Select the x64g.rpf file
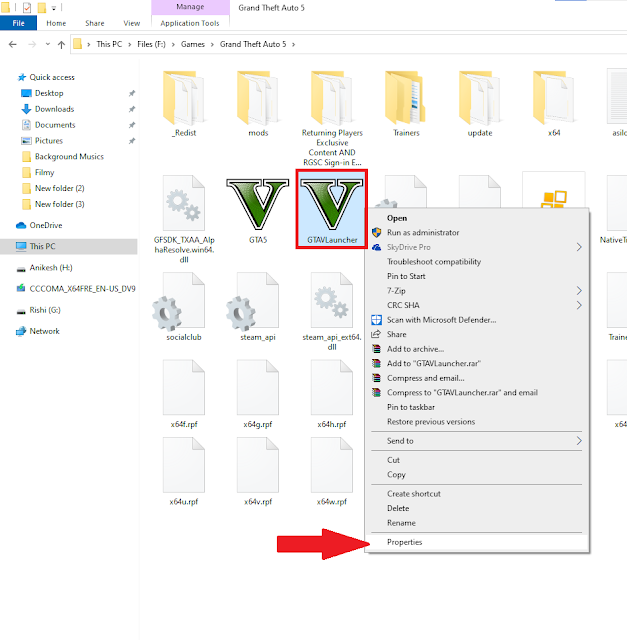 [x=258, y=387]
